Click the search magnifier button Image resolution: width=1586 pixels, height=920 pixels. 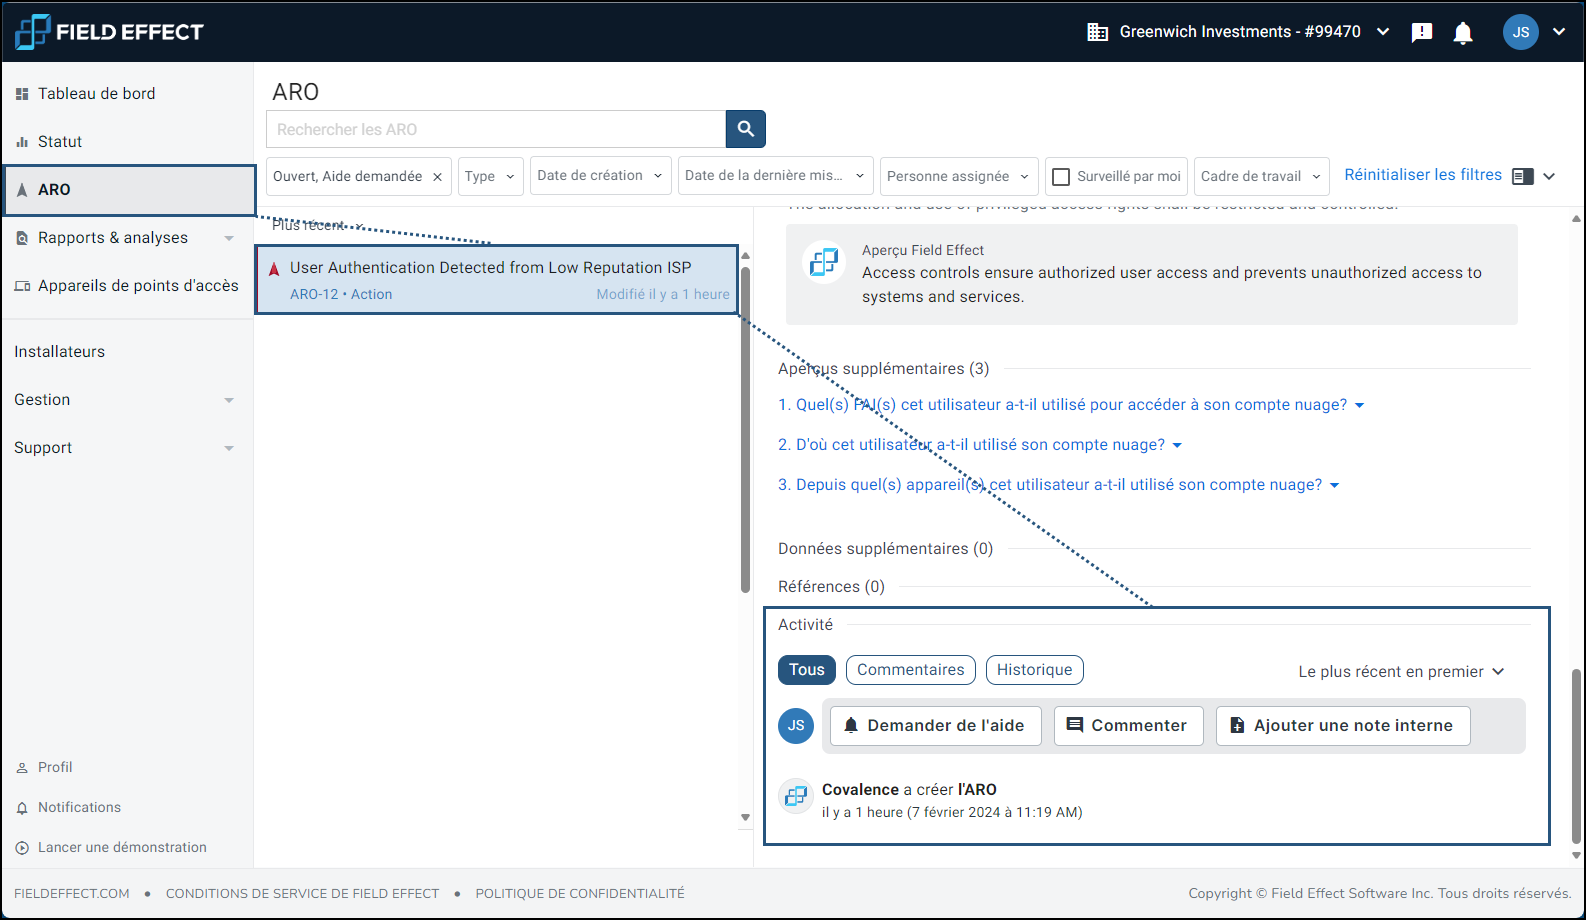pyautogui.click(x=745, y=129)
